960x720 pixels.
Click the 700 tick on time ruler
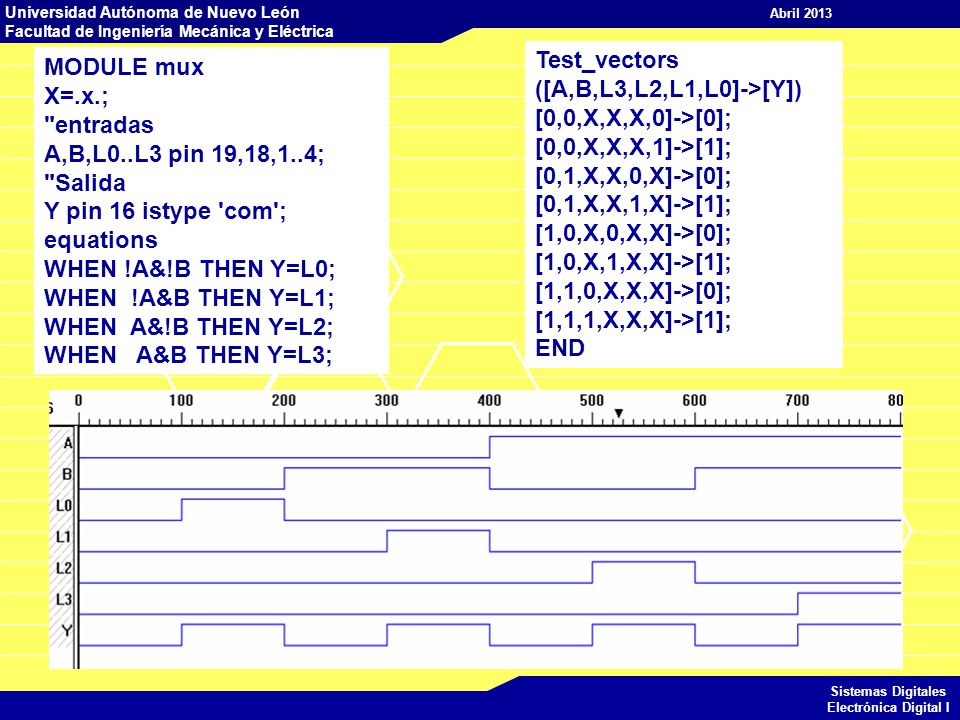point(797,401)
